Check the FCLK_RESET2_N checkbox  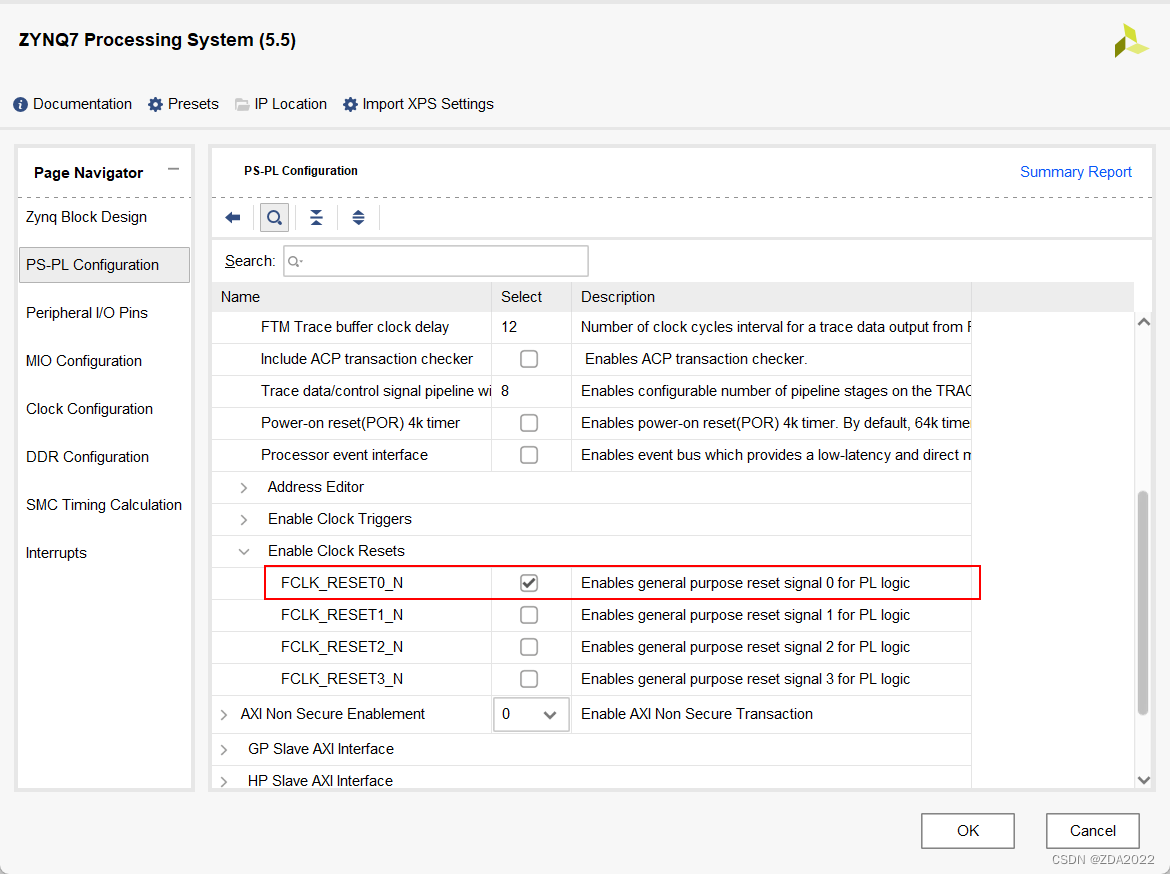(529, 647)
